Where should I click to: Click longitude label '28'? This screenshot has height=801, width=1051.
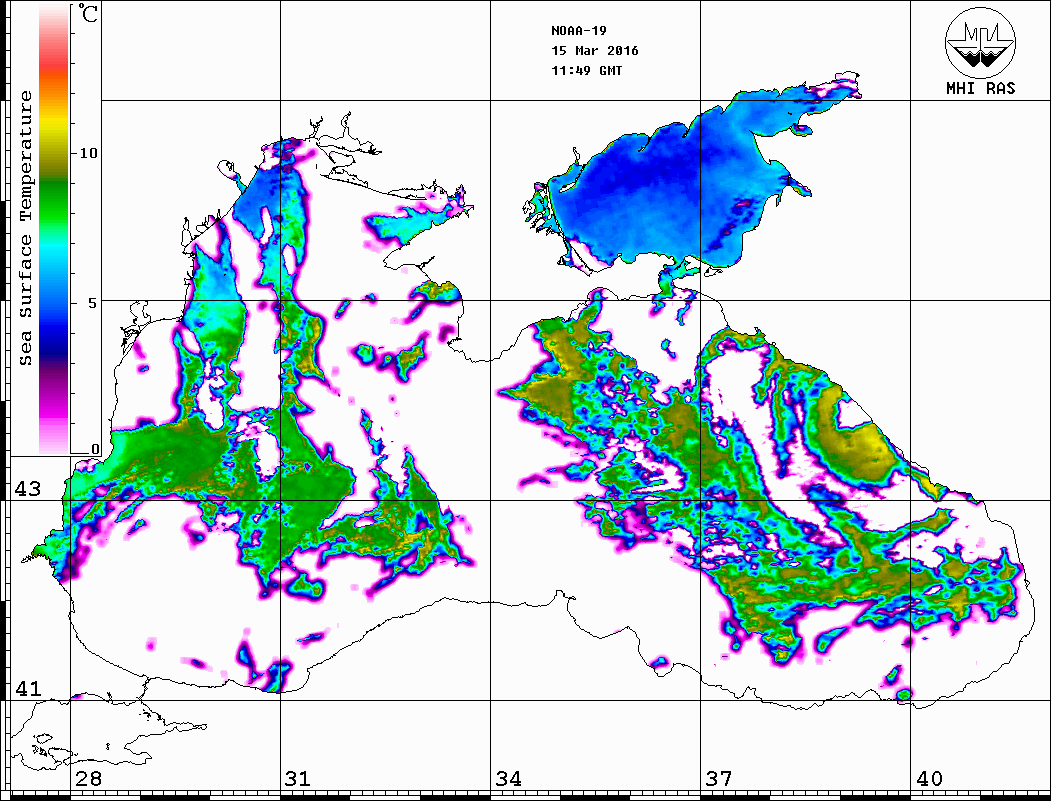pos(89,779)
